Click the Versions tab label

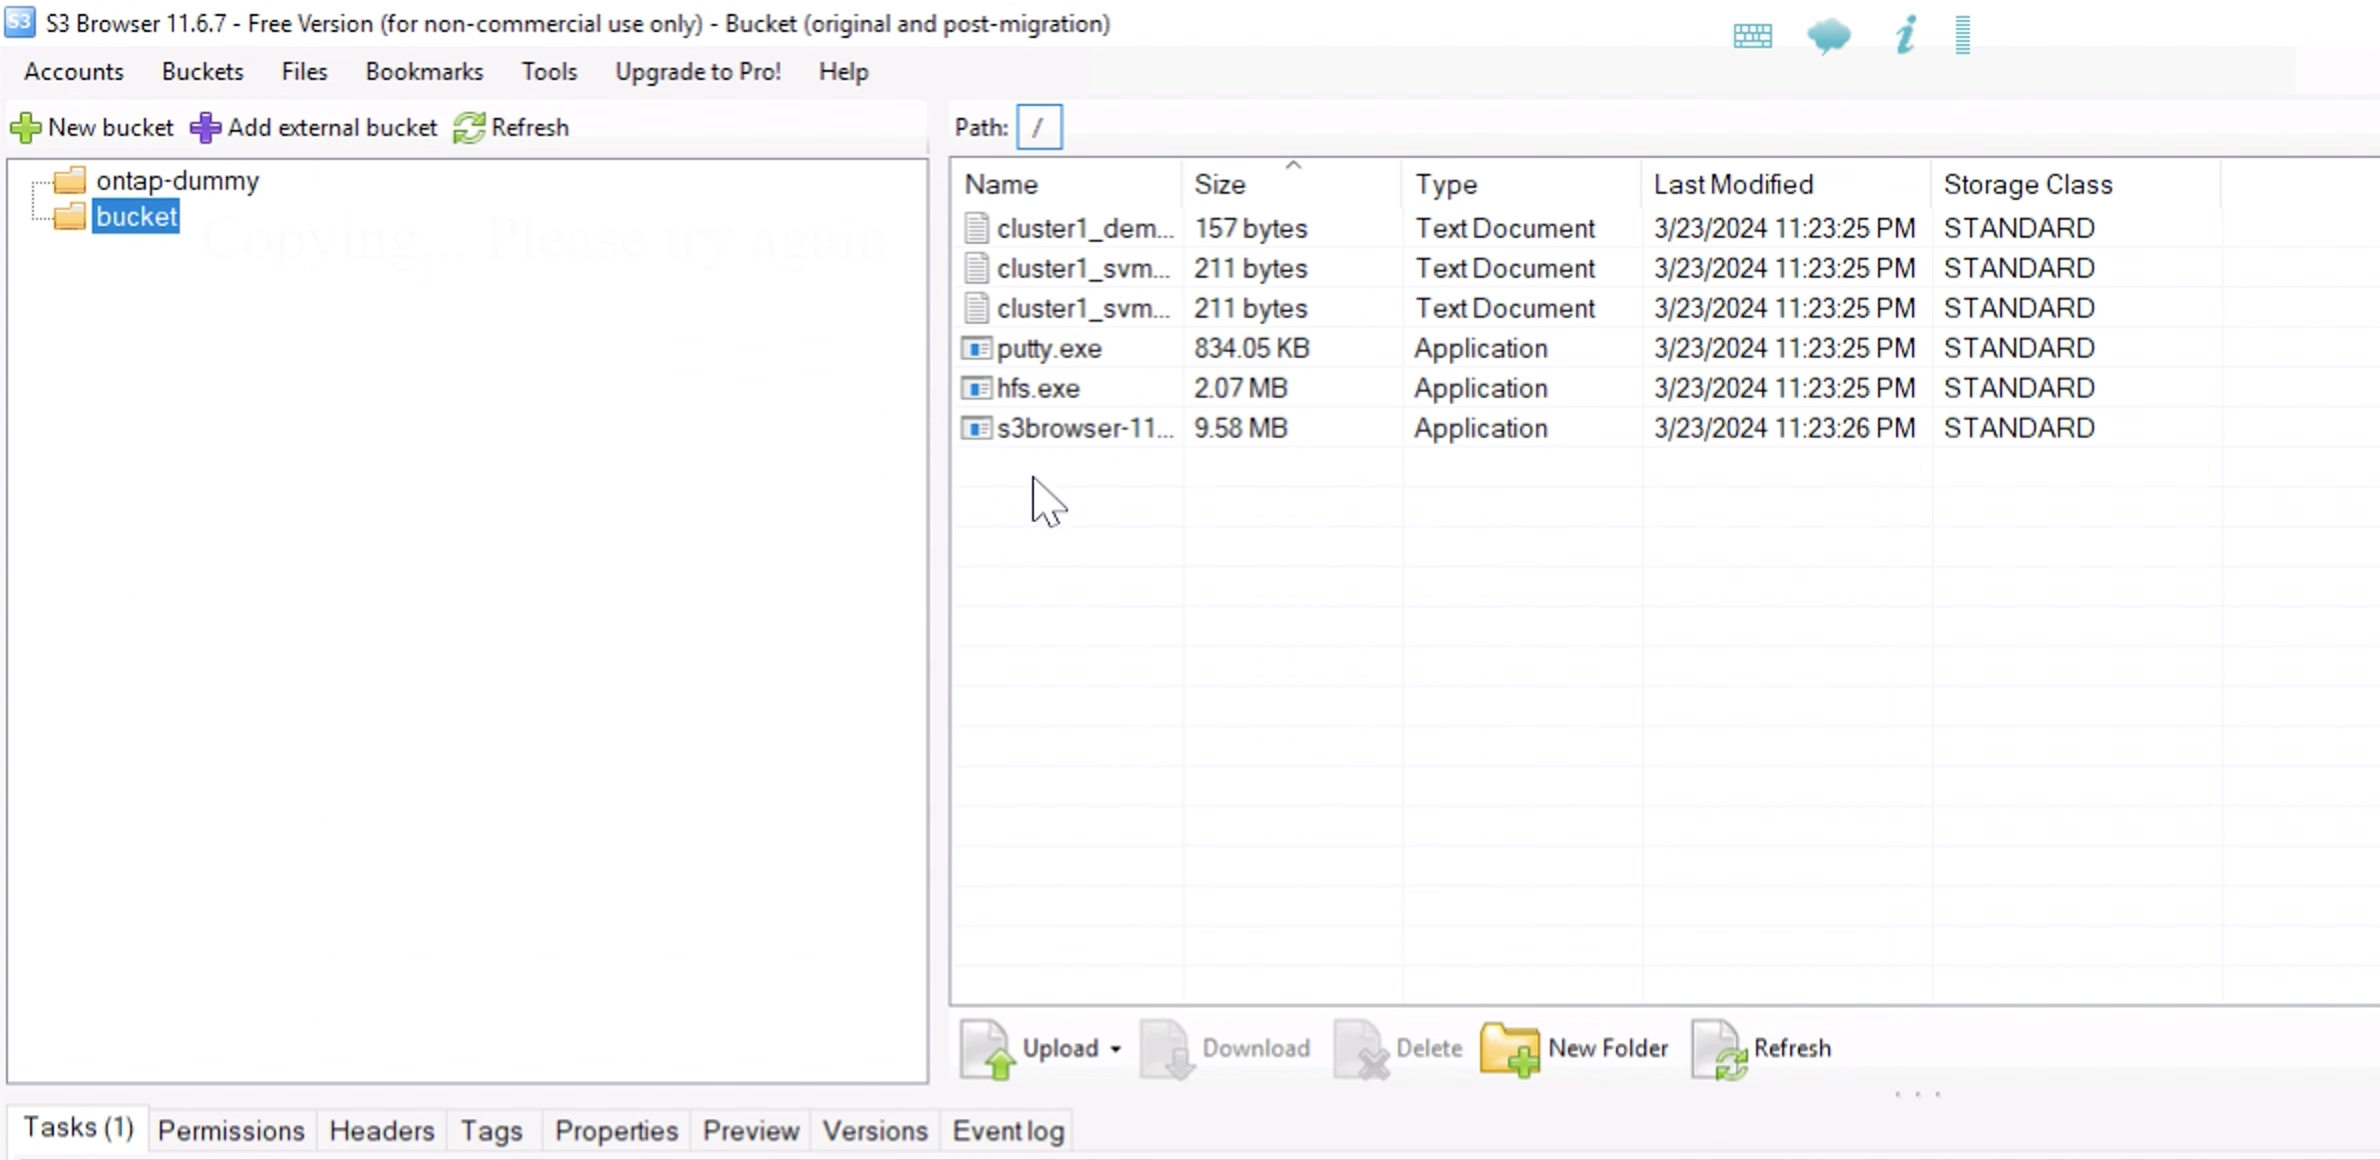pyautogui.click(x=874, y=1131)
